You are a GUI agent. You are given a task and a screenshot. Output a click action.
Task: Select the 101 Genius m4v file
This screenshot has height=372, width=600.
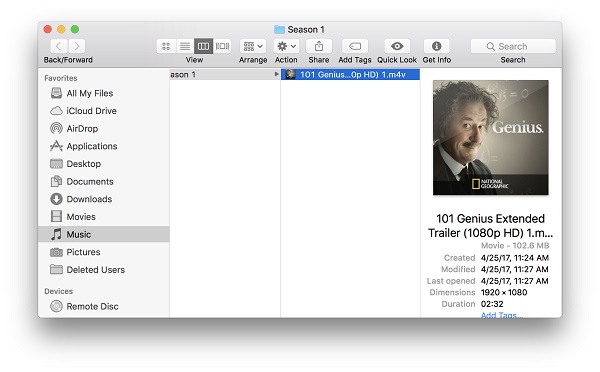click(351, 75)
